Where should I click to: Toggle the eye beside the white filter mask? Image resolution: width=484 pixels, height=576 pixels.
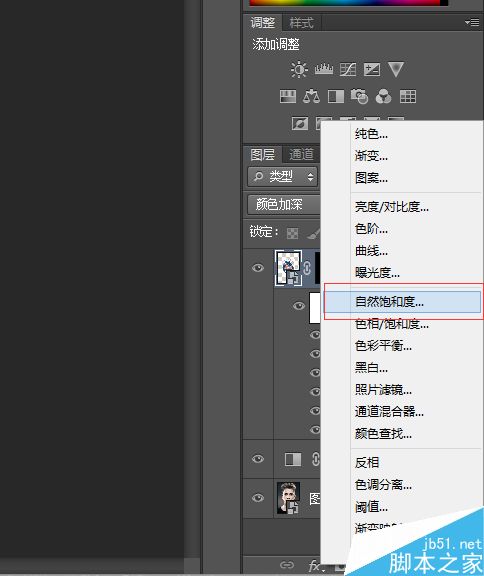[x=299, y=306]
